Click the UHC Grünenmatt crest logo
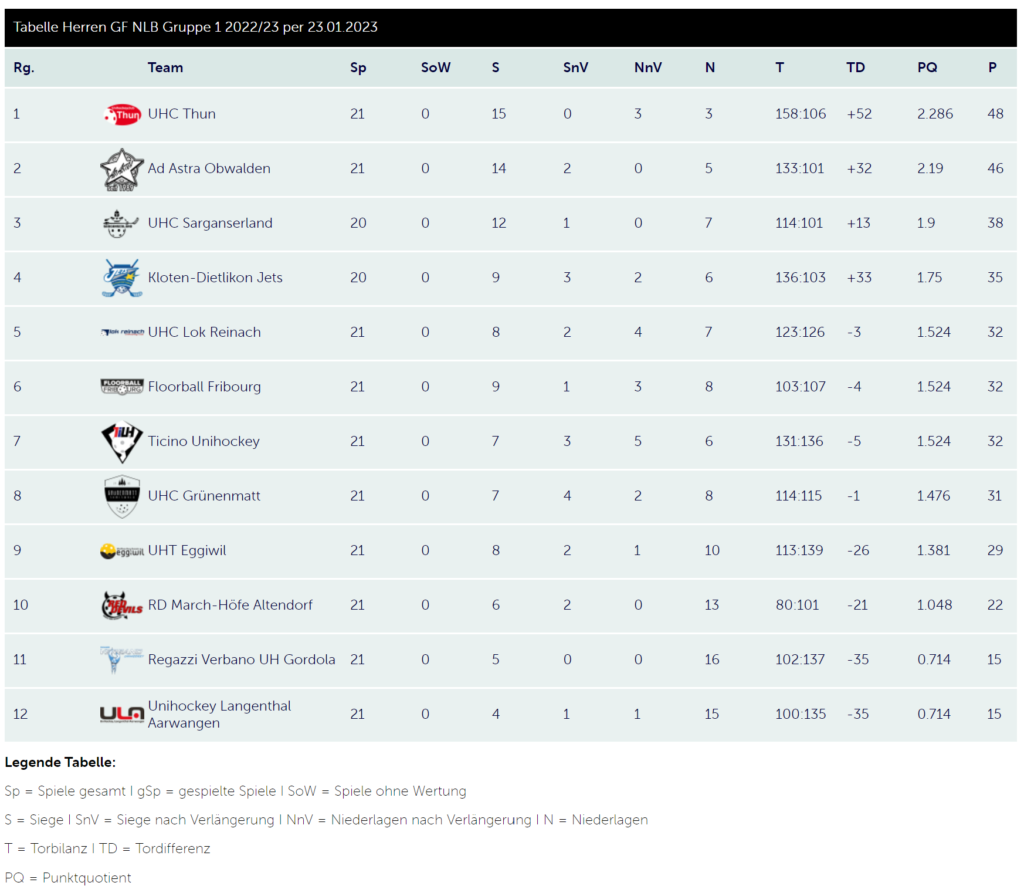 [x=122, y=496]
